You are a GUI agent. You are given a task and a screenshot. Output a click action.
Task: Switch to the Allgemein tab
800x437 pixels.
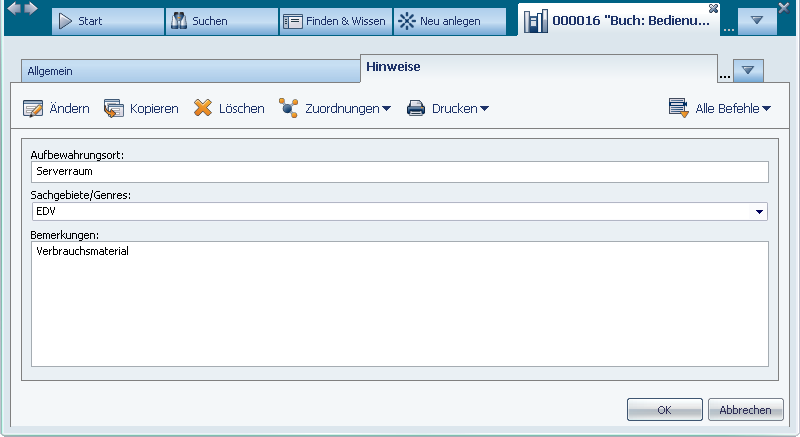pos(190,71)
